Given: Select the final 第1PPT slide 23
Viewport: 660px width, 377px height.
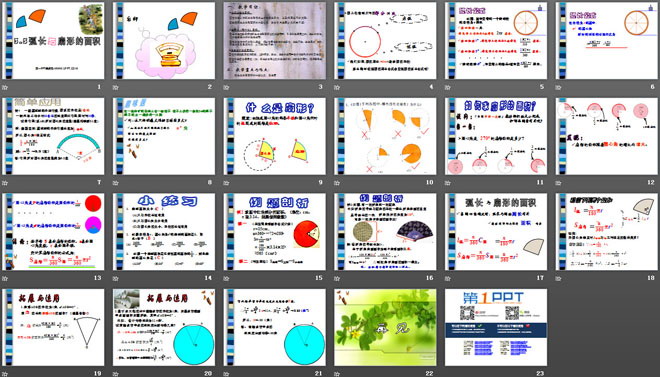Looking at the screenshot, I should pos(496,327).
